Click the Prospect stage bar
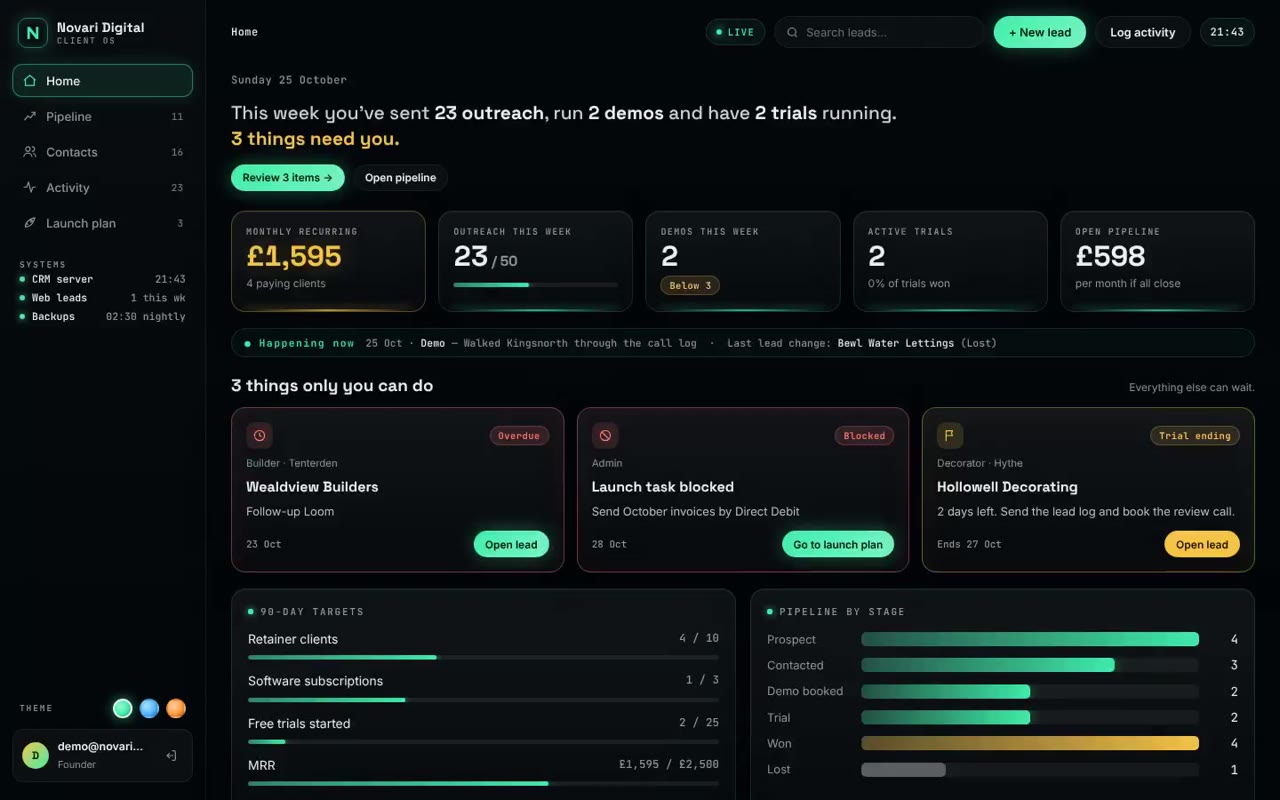The height and width of the screenshot is (800, 1280). pyautogui.click(x=1030, y=639)
